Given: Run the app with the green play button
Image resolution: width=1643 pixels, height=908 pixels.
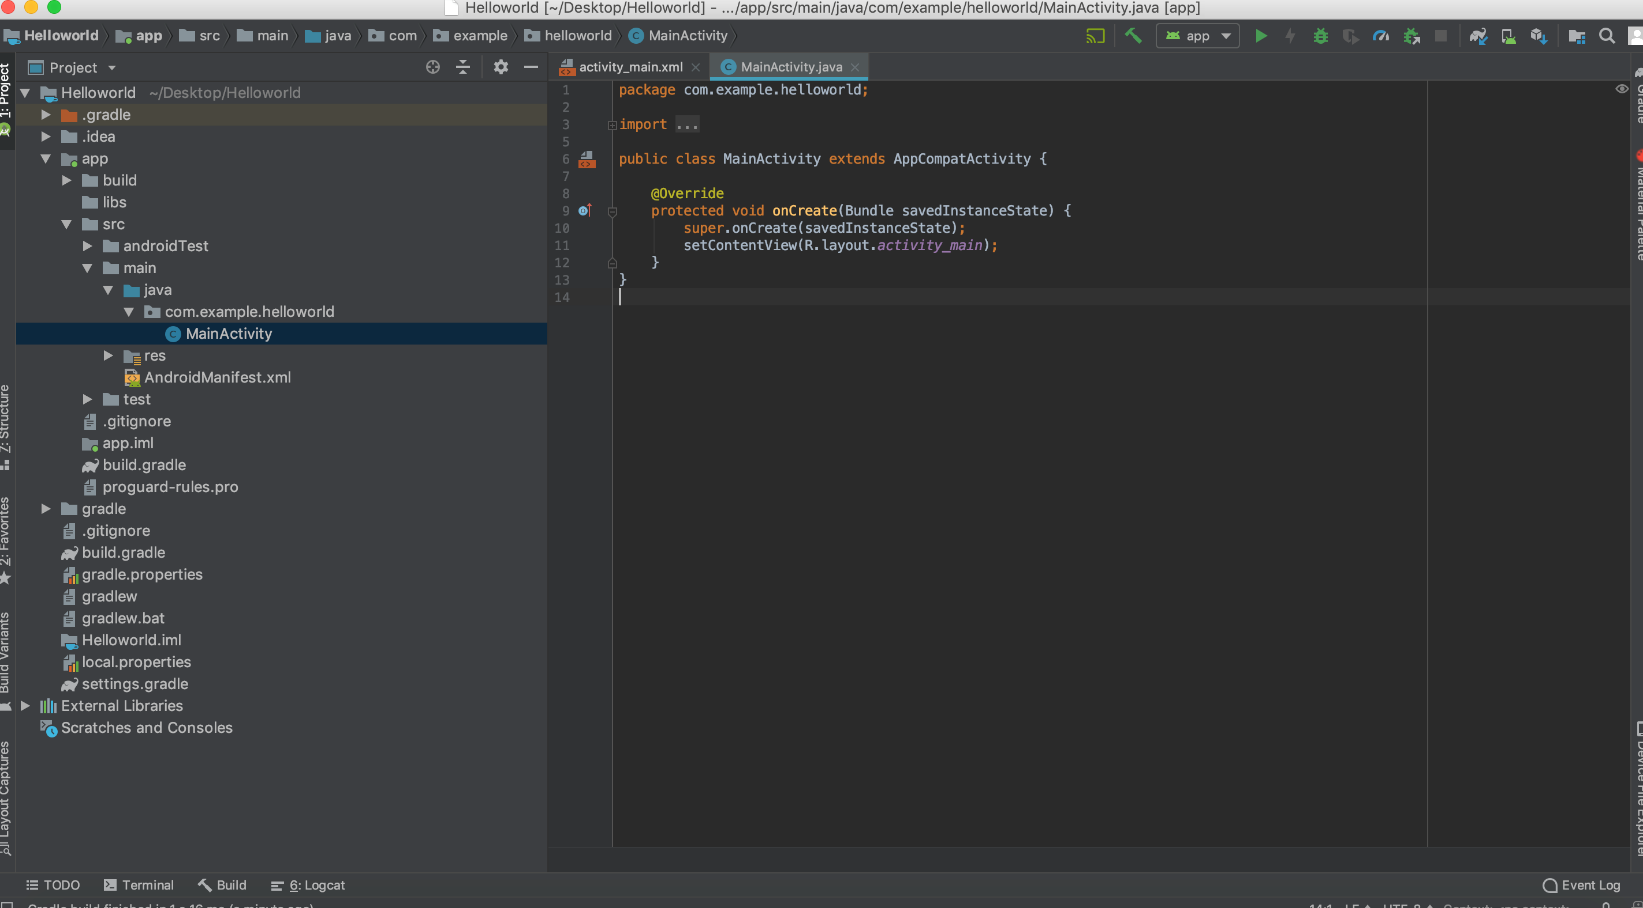Looking at the screenshot, I should (1260, 36).
